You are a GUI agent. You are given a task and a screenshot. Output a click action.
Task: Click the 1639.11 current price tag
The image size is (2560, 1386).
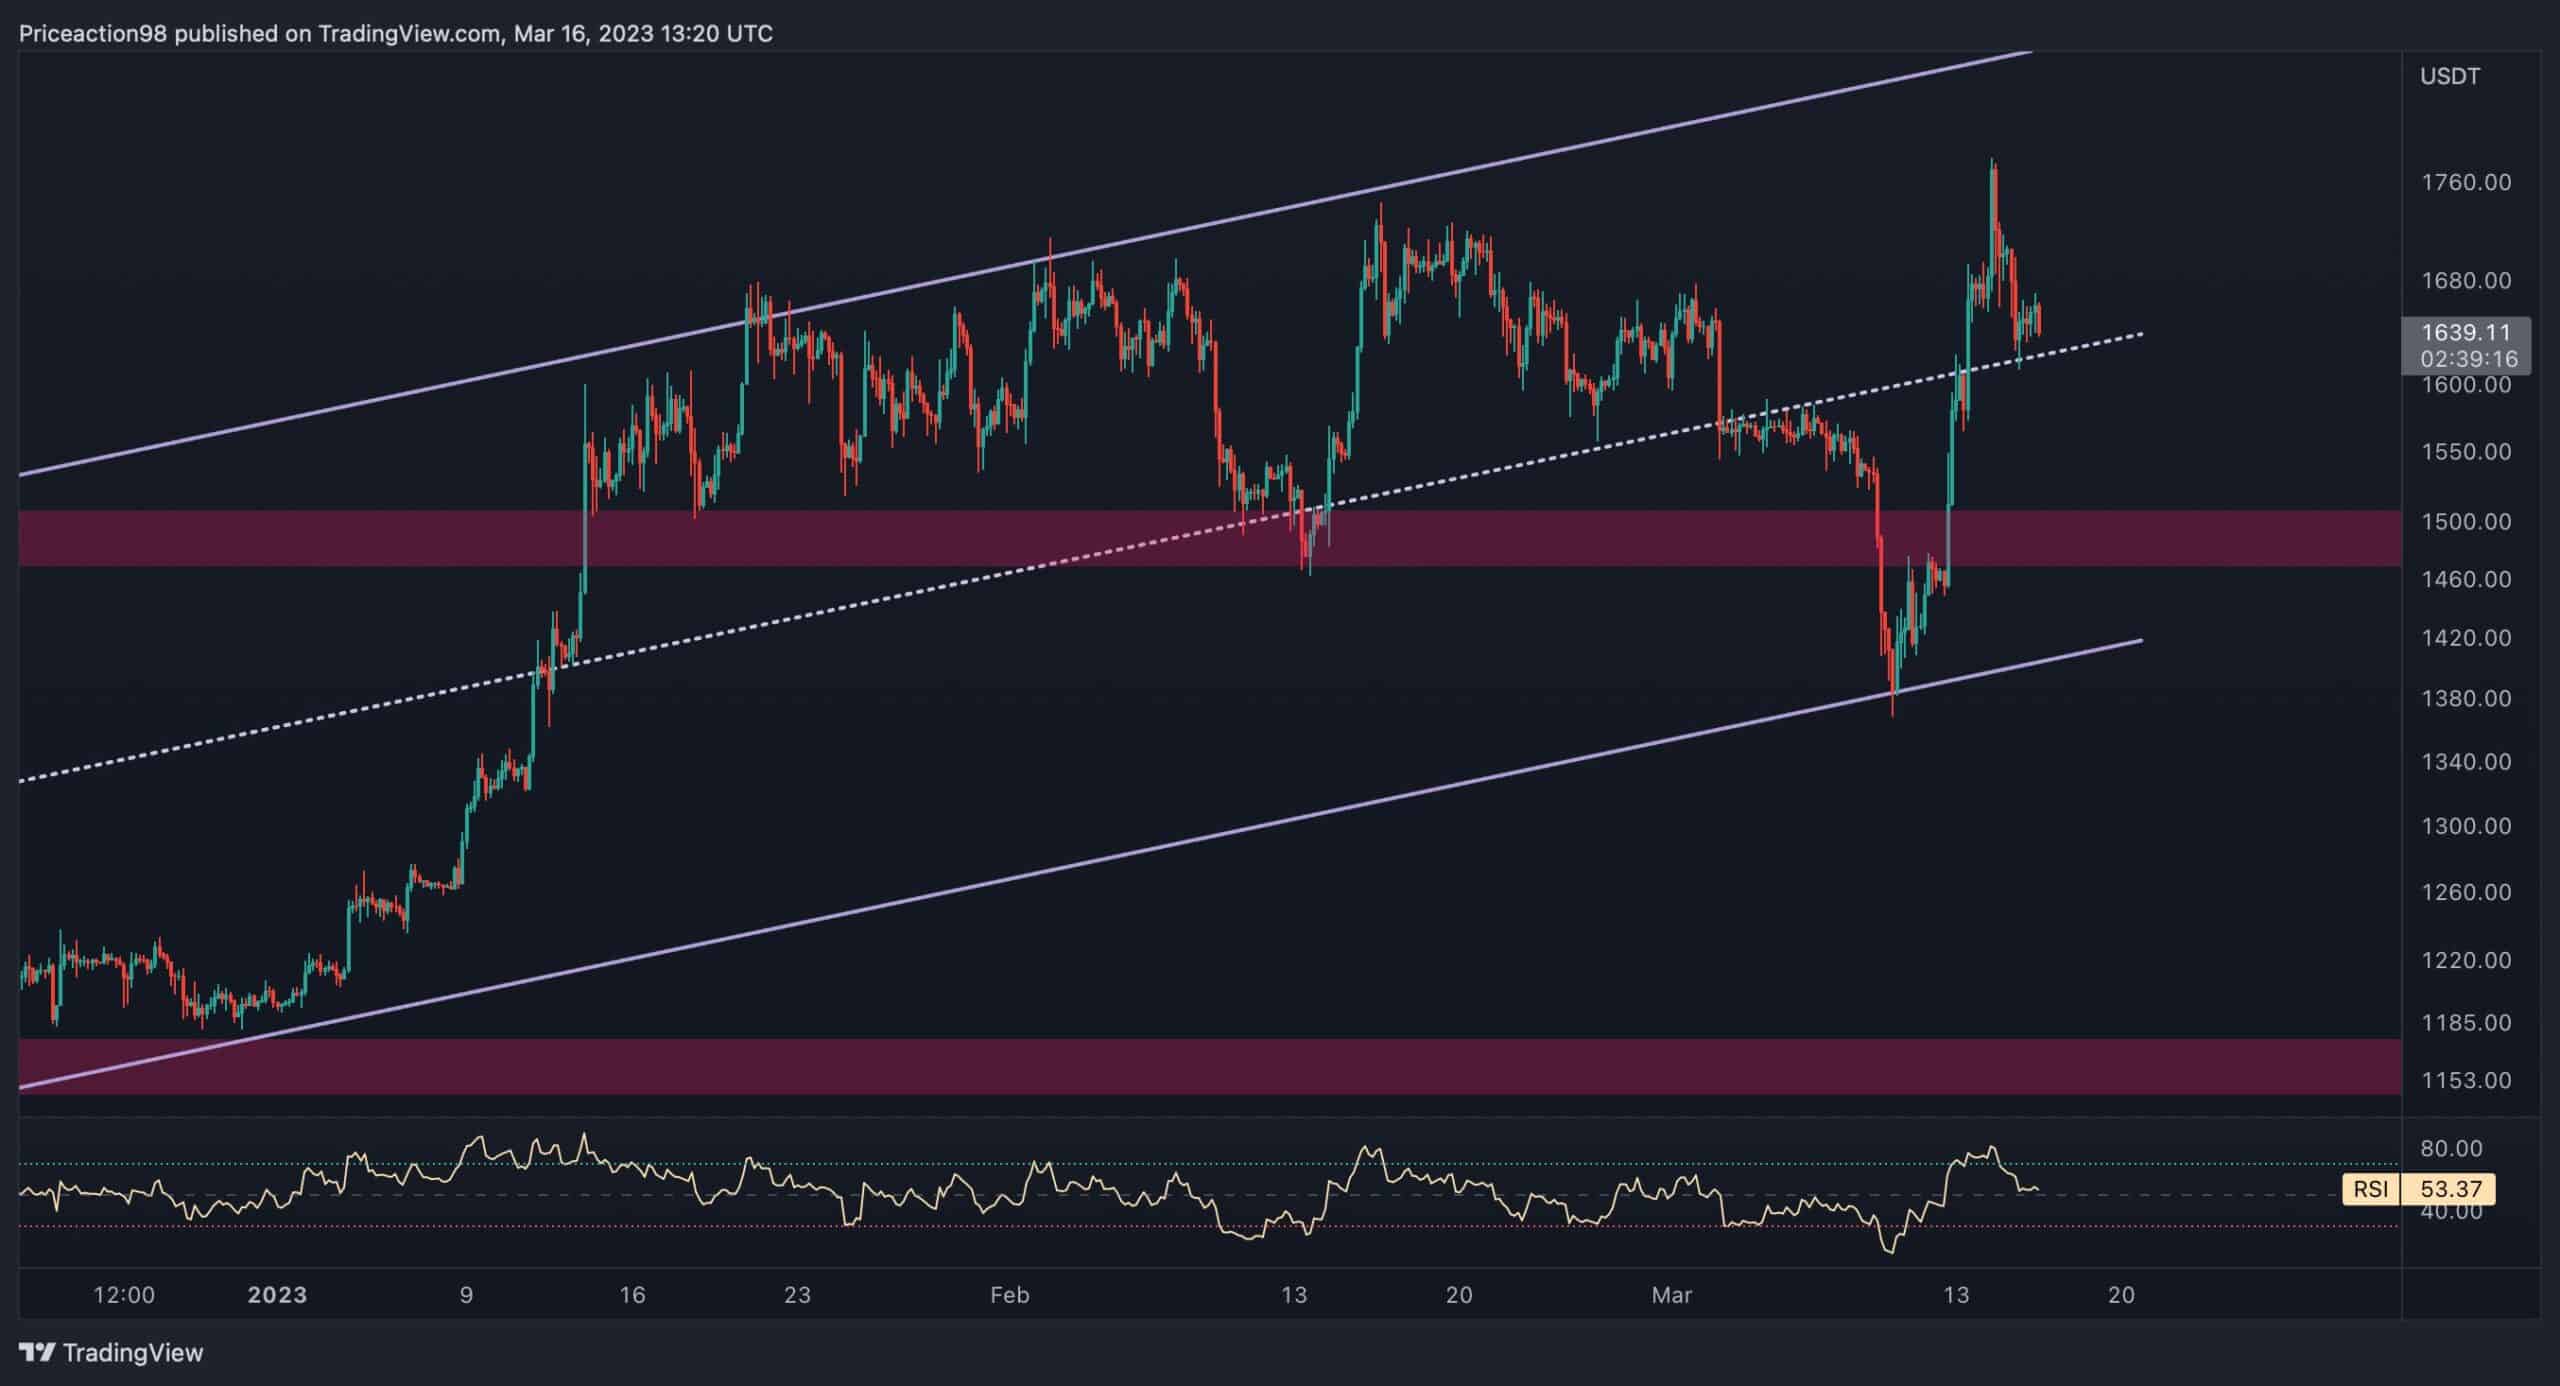tap(2465, 333)
